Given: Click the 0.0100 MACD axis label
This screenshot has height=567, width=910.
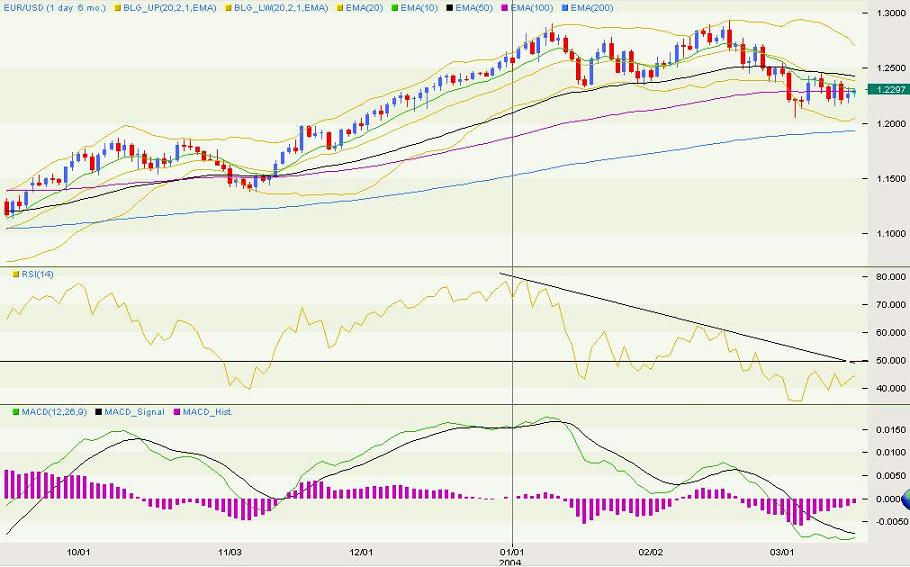Looking at the screenshot, I should (x=892, y=453).
